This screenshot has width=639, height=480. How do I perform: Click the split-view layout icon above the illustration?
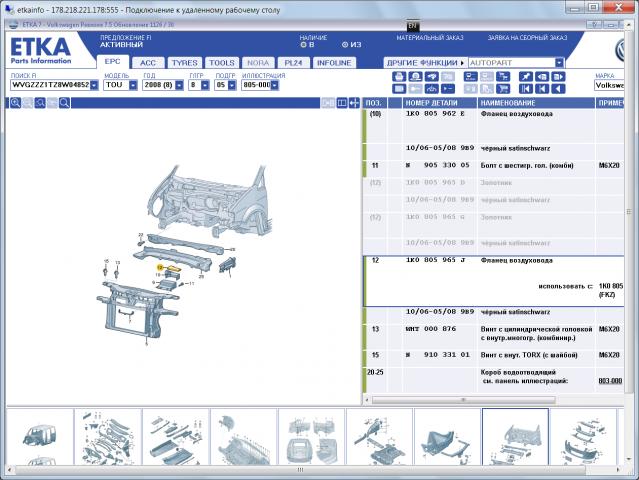342,103
